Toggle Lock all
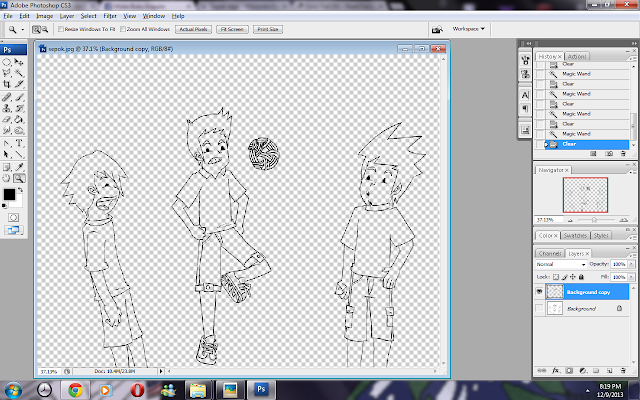This screenshot has height=400, width=640. (581, 277)
